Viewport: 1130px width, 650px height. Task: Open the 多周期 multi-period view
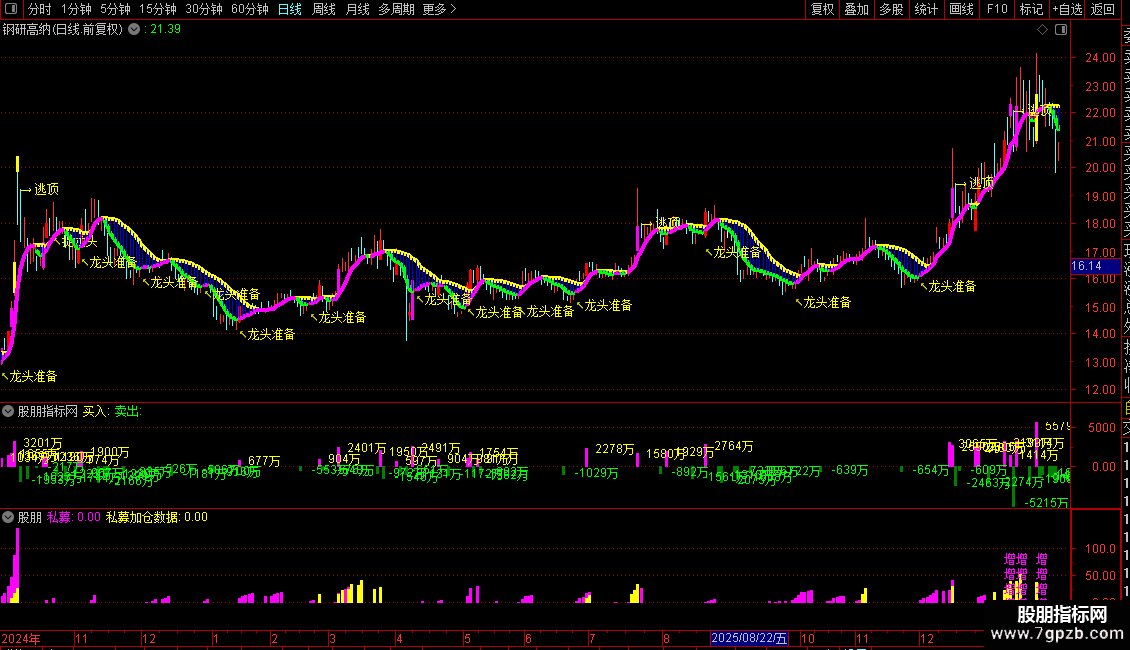396,9
